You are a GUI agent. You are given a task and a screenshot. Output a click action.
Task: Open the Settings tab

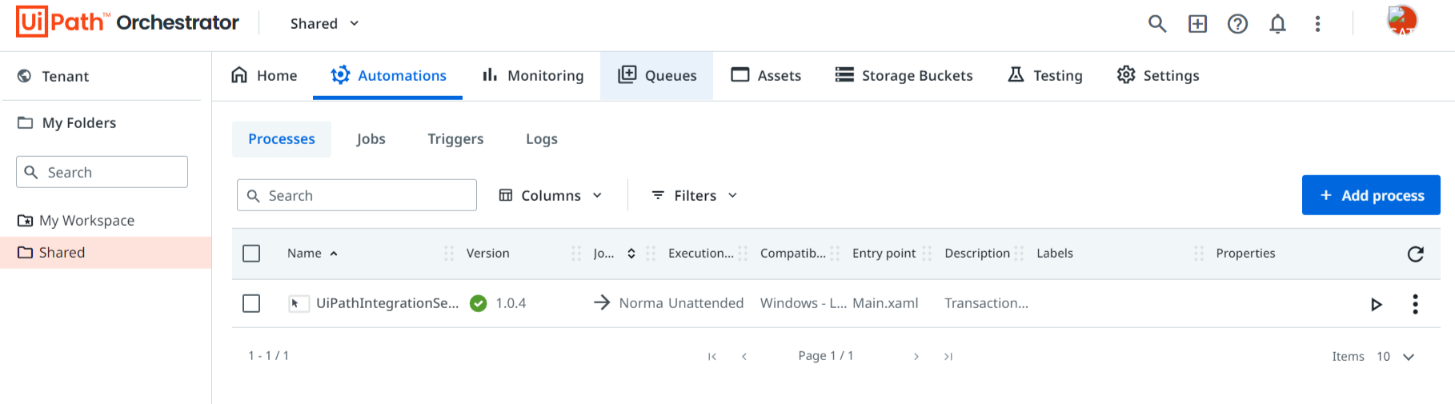pos(1158,76)
